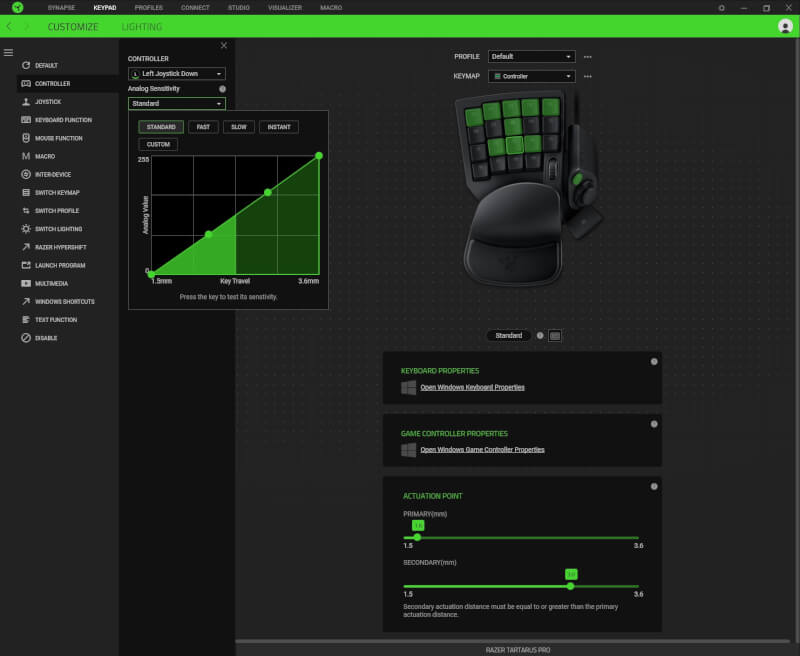Open the user account avatar
This screenshot has height=656, width=800.
[x=785, y=26]
